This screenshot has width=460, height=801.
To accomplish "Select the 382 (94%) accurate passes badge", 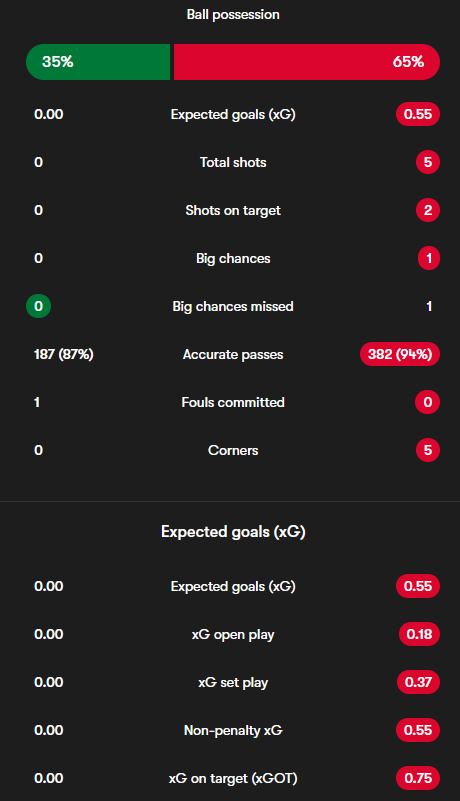I will [400, 354].
